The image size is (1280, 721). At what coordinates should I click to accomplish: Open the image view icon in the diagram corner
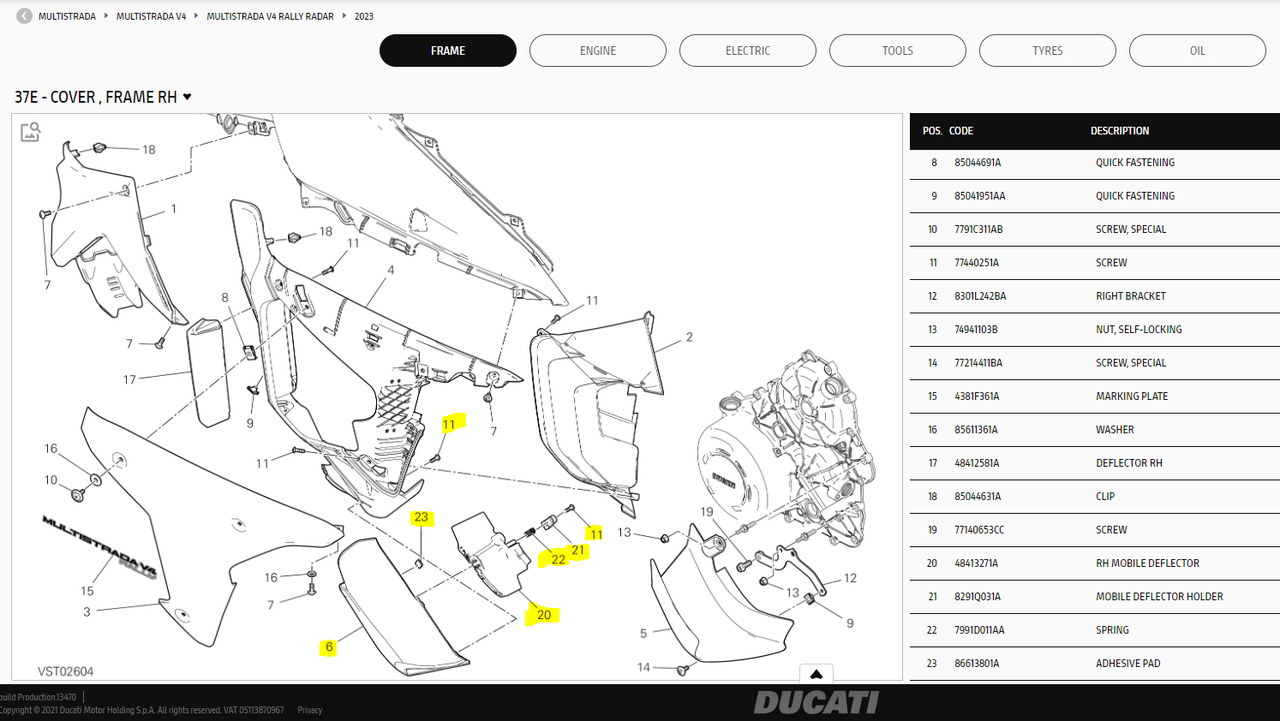[x=31, y=131]
